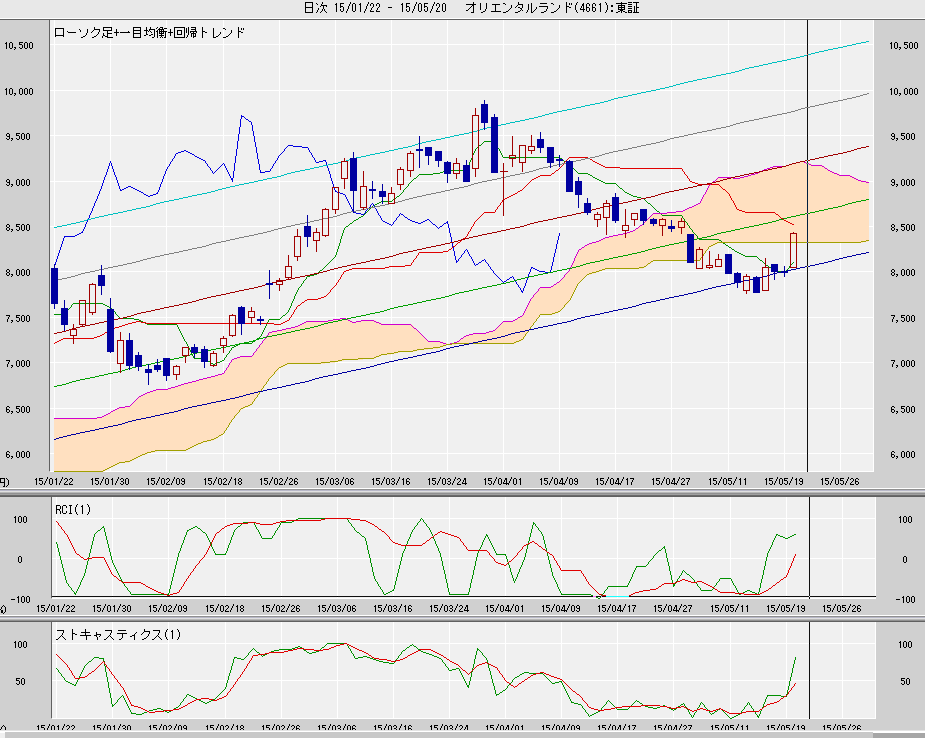
Task: Click 15/03/06 on the price chart date axis
Action: tap(338, 481)
